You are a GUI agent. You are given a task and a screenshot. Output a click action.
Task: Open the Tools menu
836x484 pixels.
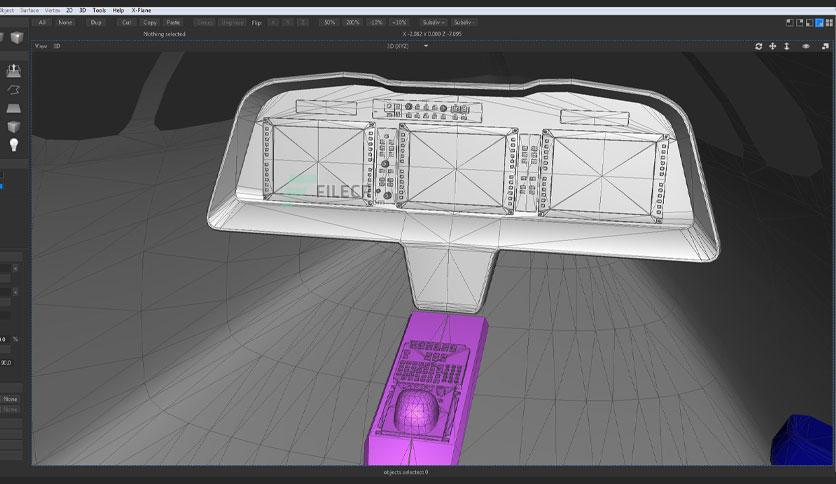[x=99, y=10]
